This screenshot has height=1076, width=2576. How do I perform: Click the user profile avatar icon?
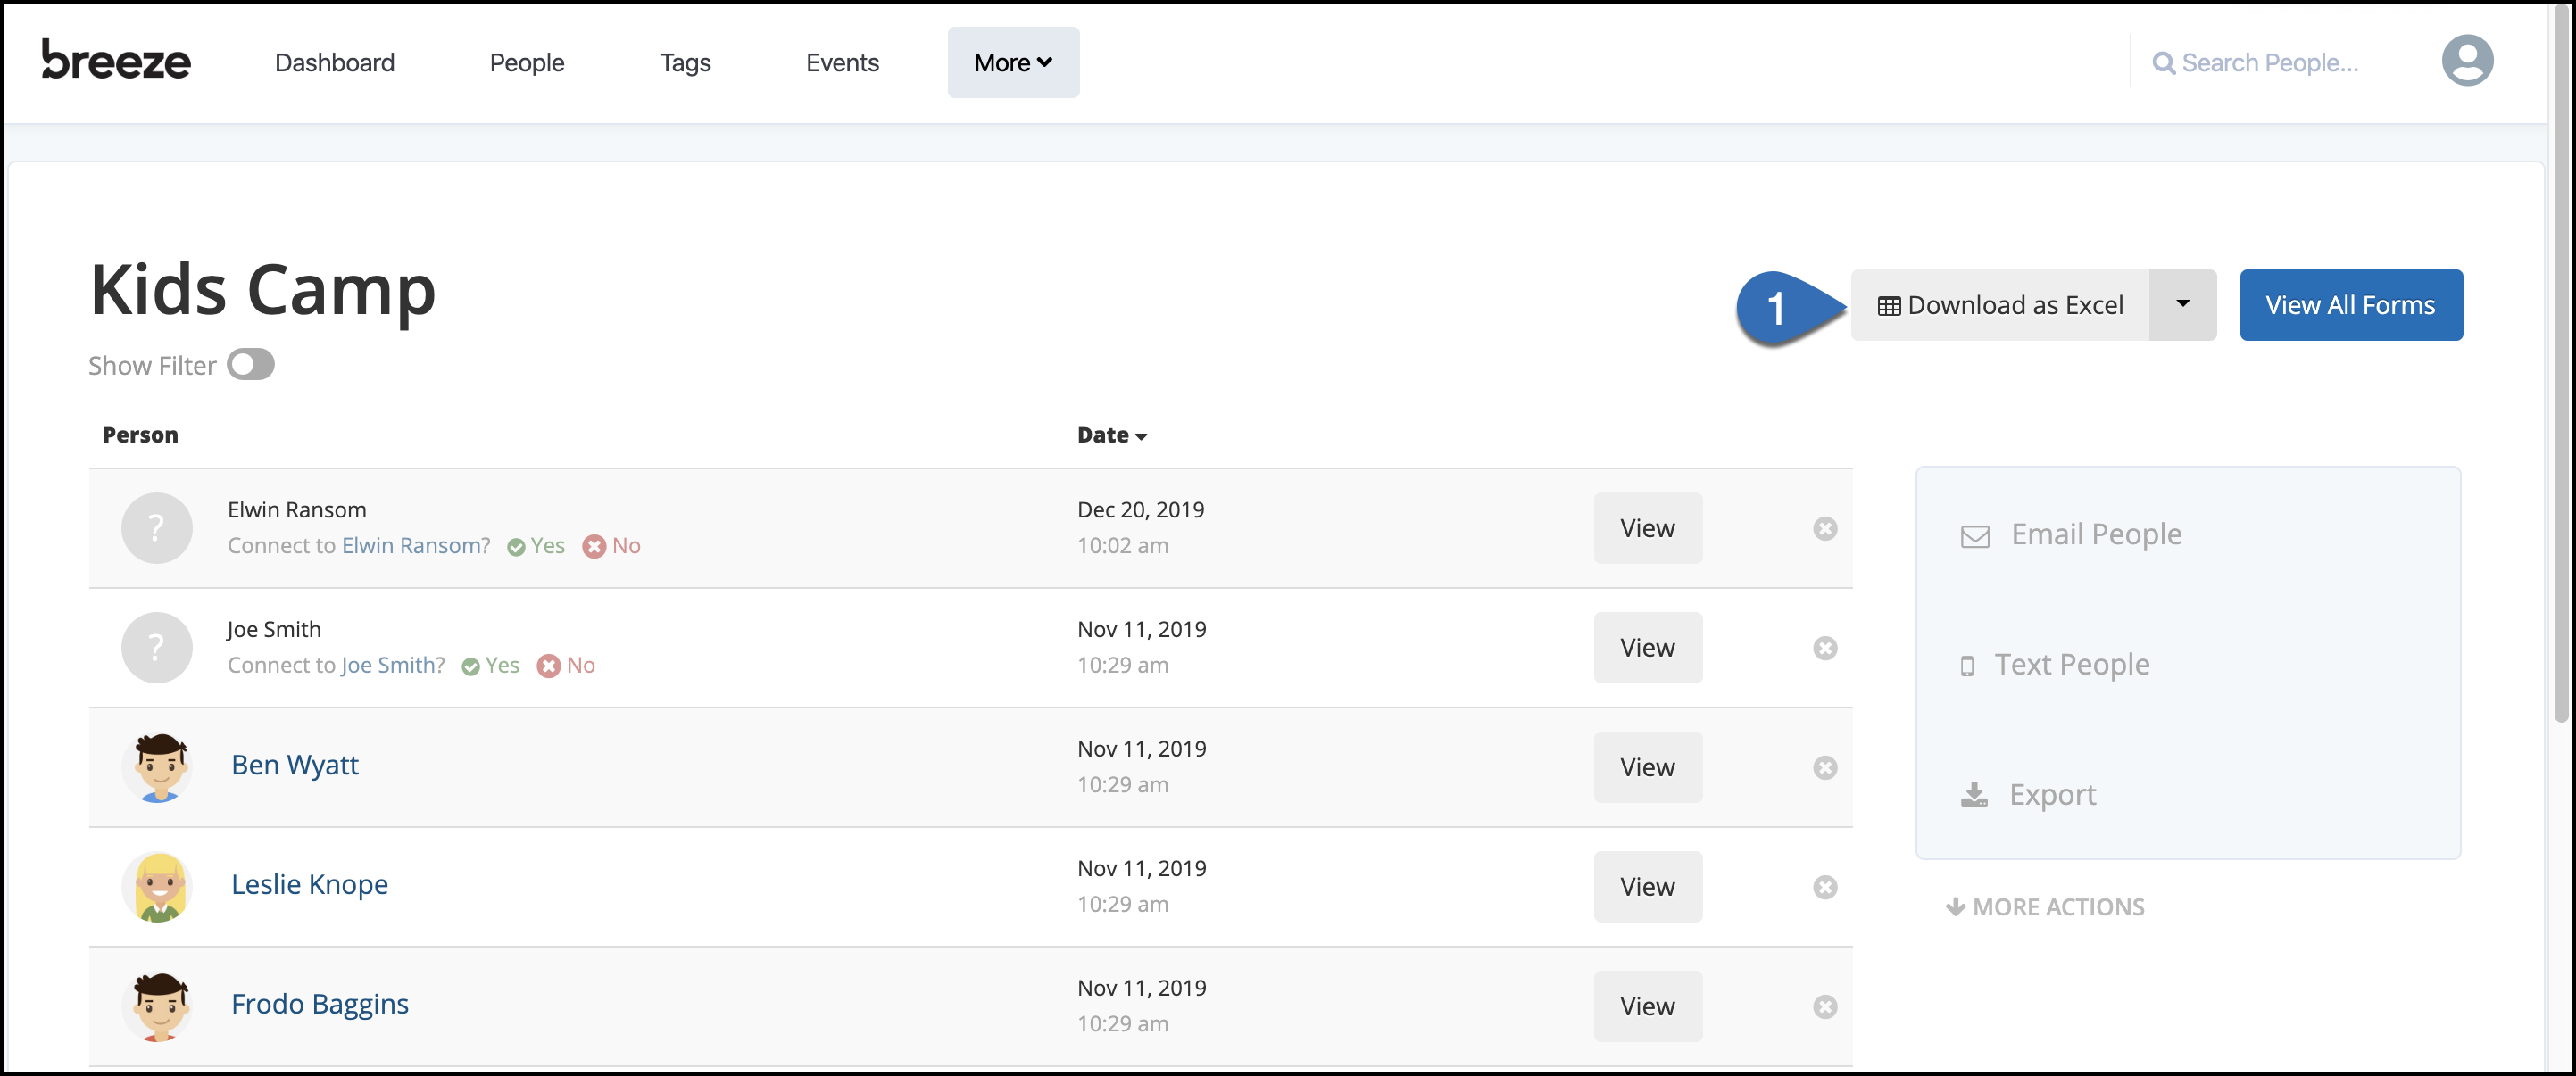click(x=2467, y=60)
